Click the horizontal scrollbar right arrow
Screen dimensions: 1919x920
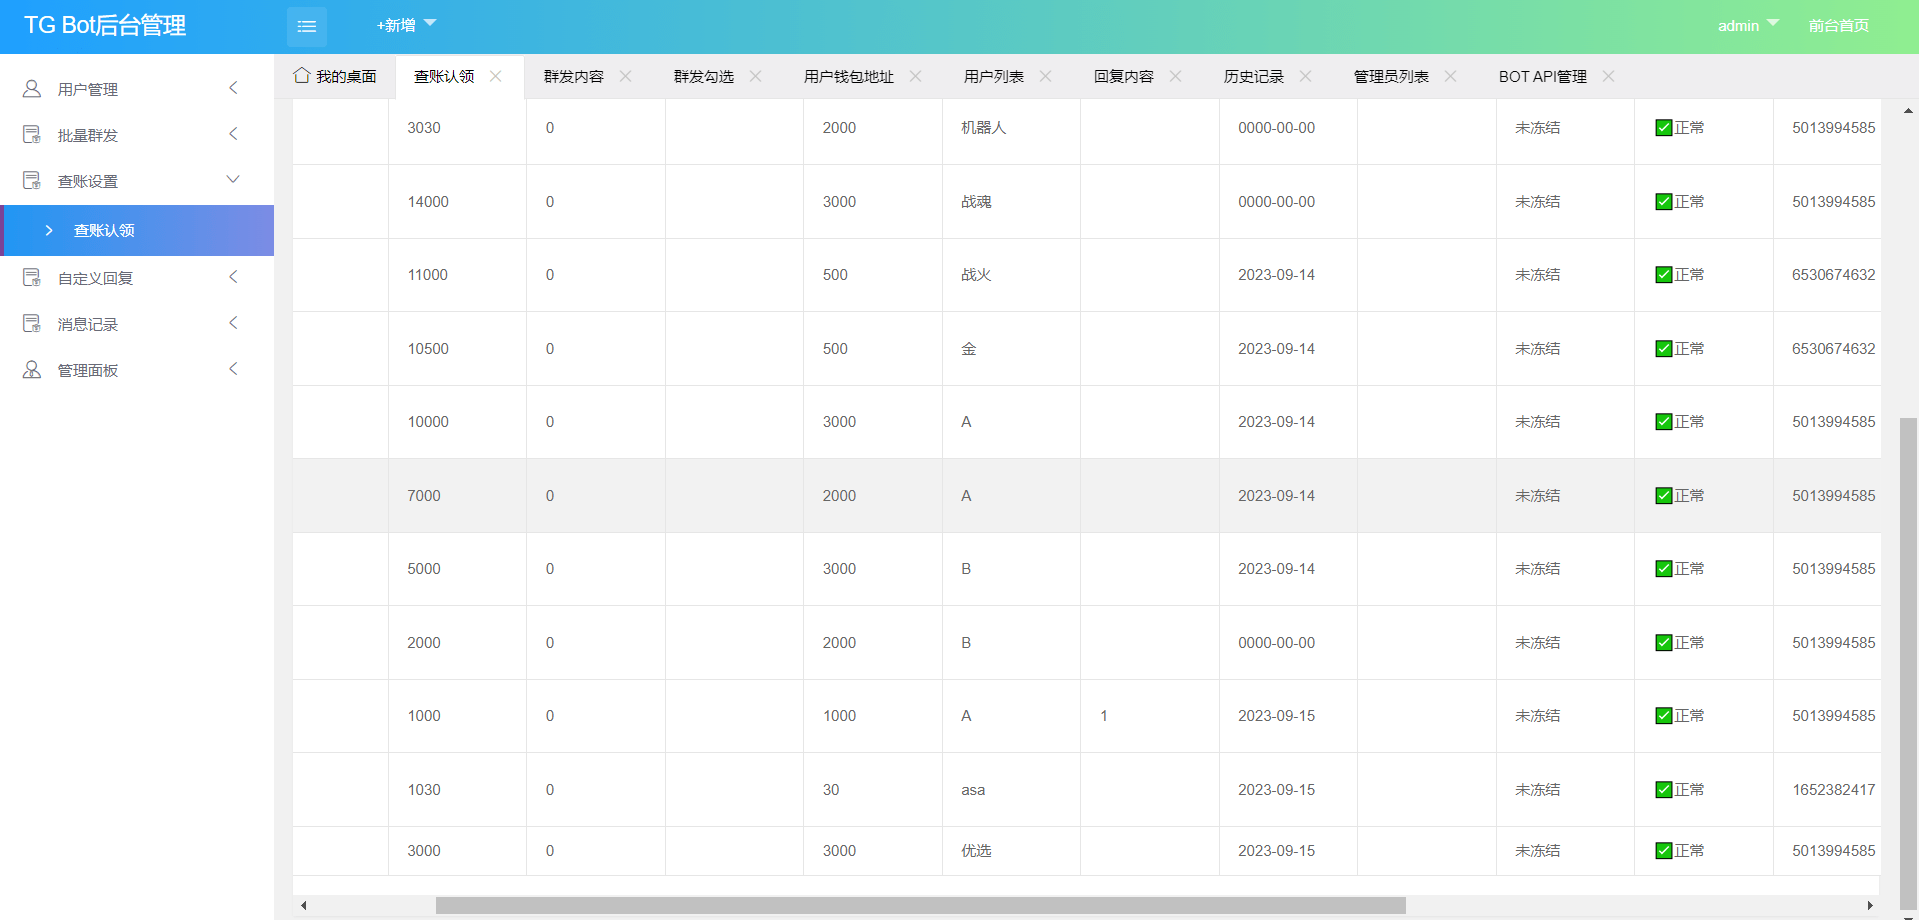coord(1869,906)
